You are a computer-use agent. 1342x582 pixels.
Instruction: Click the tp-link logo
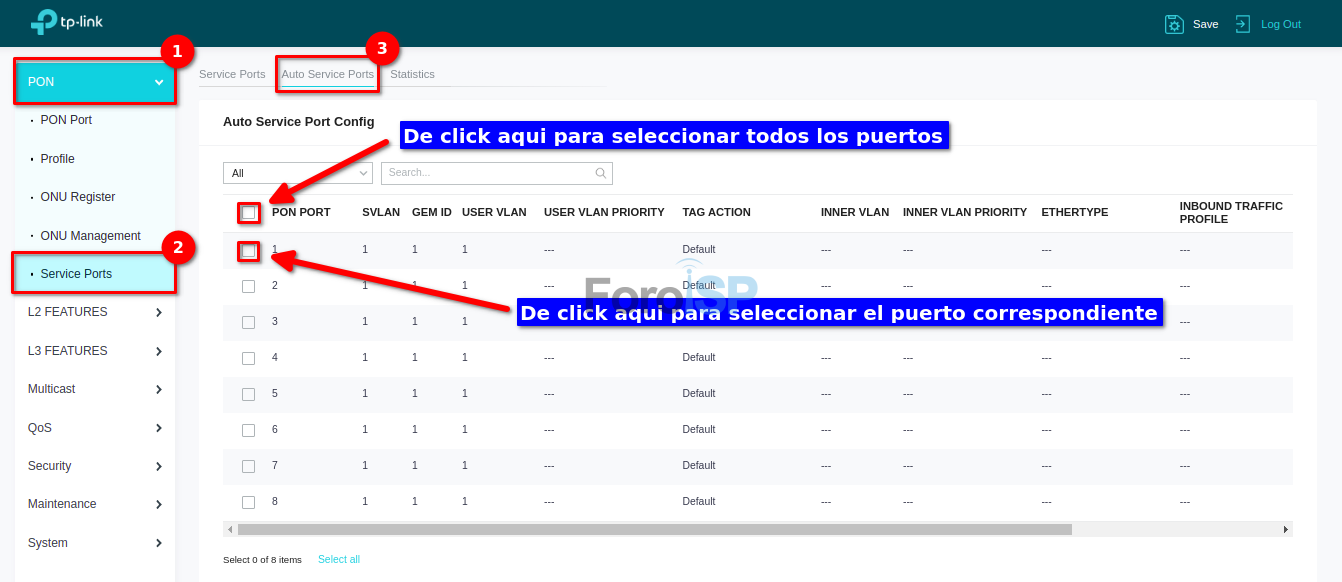click(x=66, y=22)
